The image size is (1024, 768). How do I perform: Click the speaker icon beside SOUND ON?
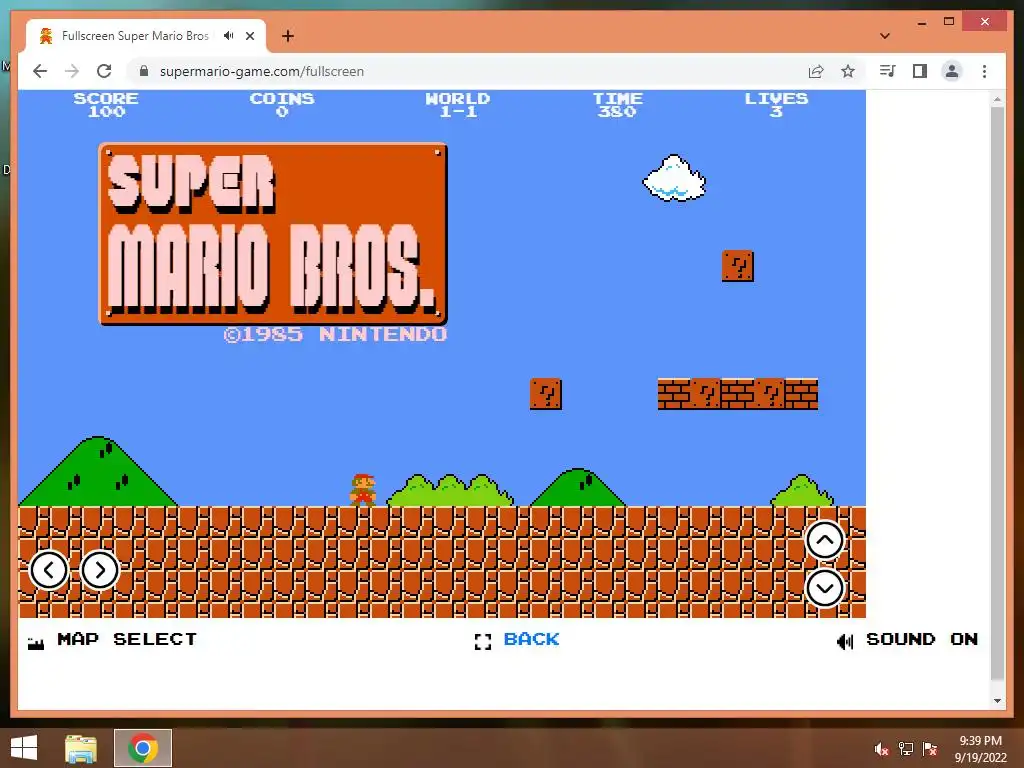click(844, 642)
